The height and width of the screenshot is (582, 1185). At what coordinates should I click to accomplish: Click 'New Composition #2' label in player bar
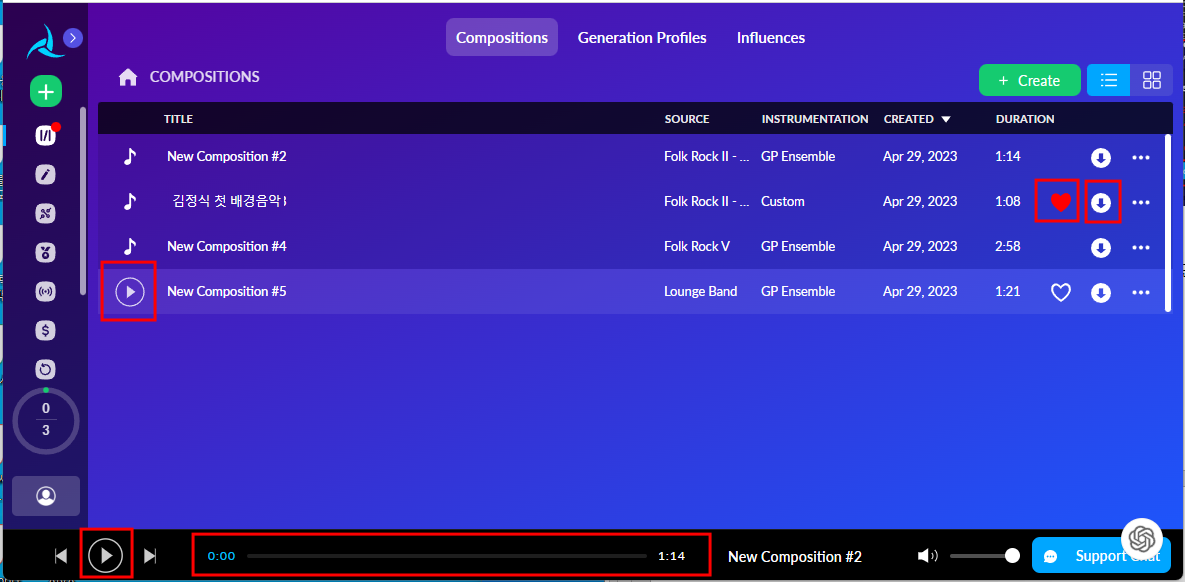tap(795, 557)
